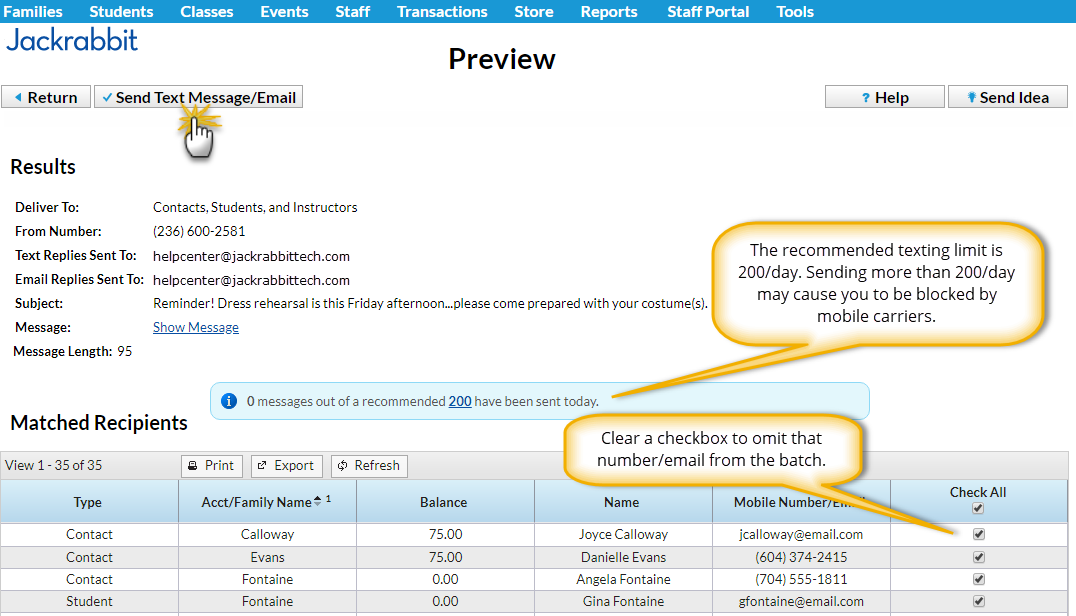
Task: Open the Tools menu
Action: click(x=795, y=12)
